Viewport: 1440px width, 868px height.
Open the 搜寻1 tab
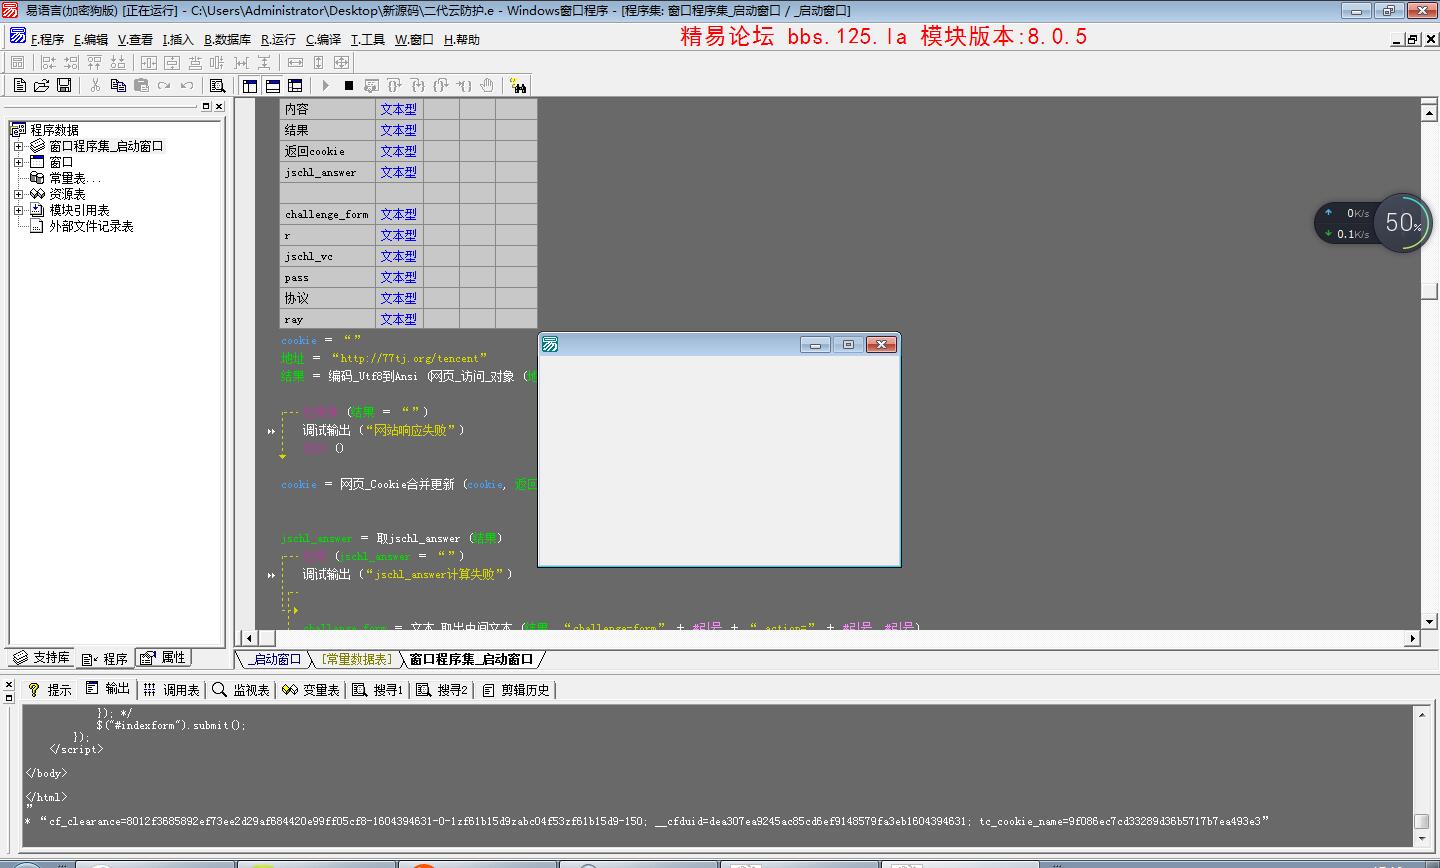378,689
